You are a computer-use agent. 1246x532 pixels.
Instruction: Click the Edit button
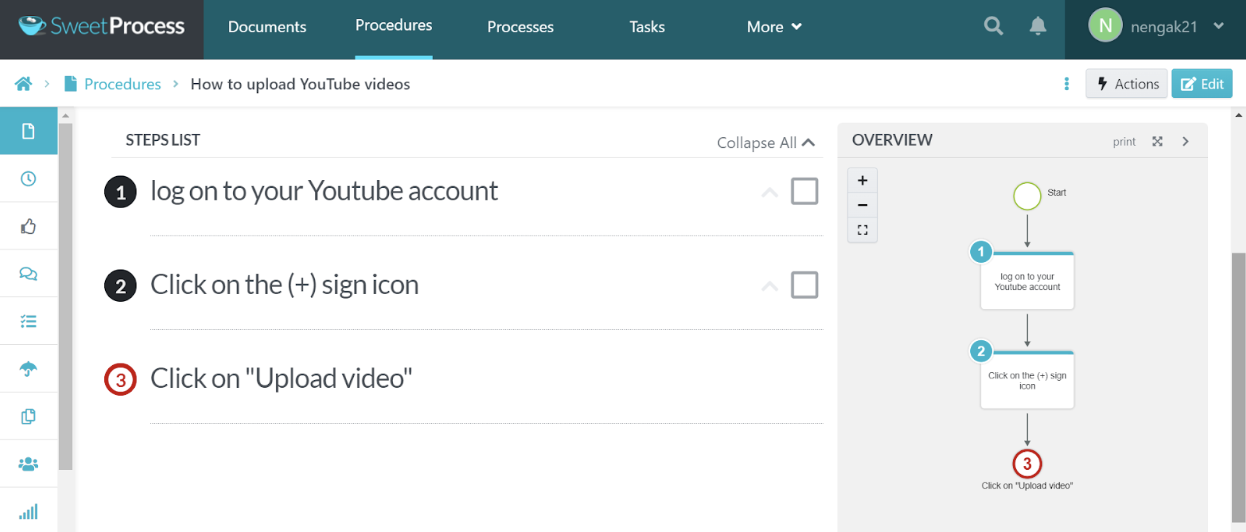[1201, 84]
